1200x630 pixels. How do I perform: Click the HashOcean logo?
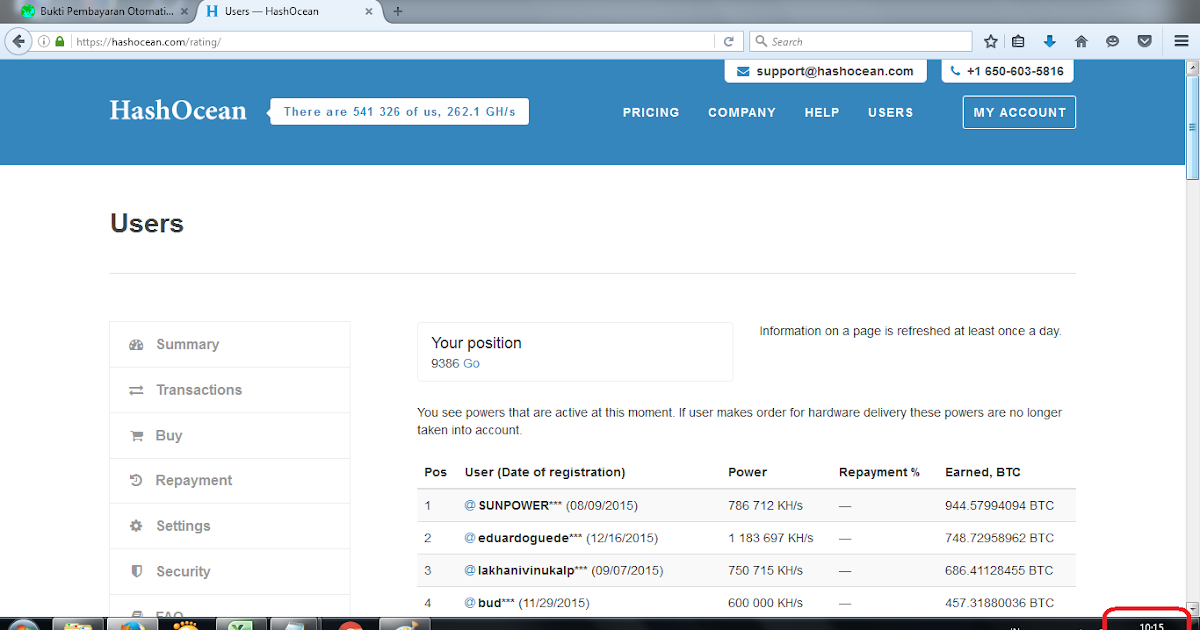pyautogui.click(x=178, y=111)
